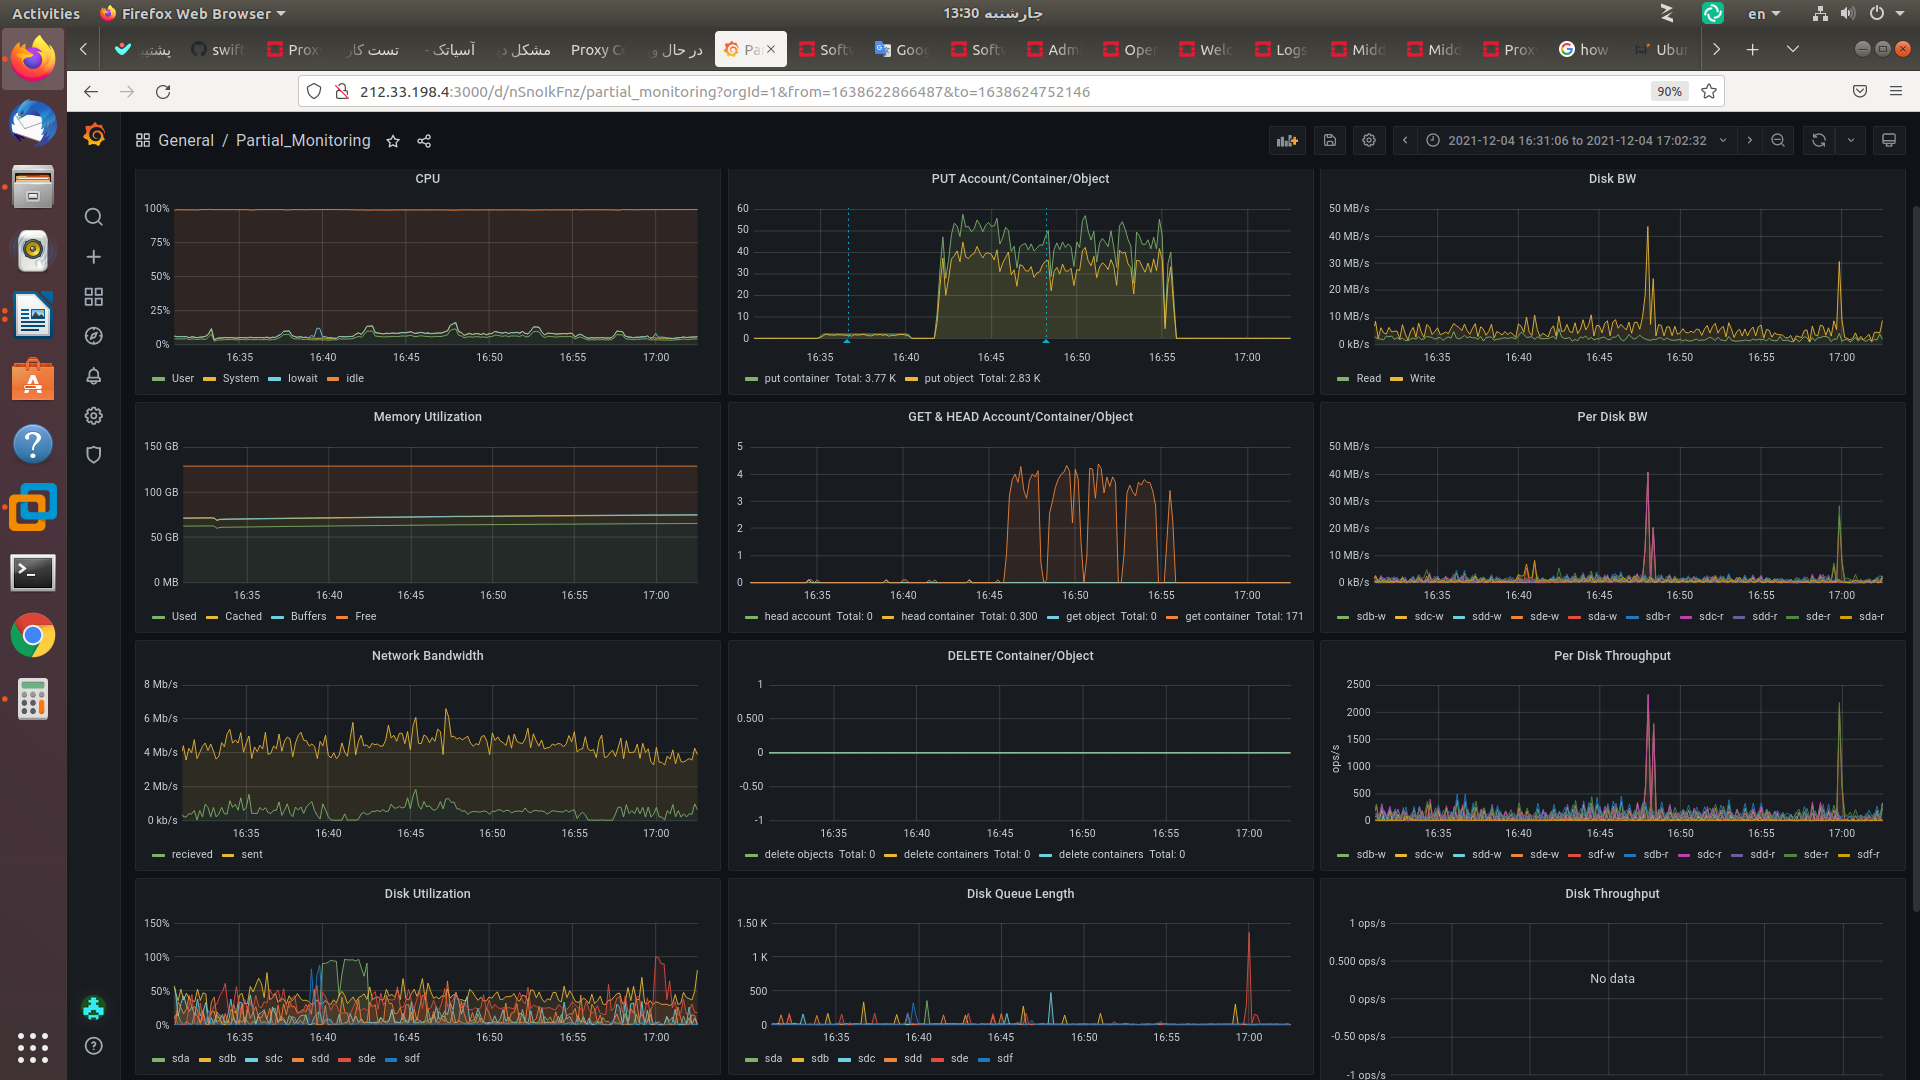Open the Server Admin shield icon
Screen dimensions: 1920x1080
[93, 455]
